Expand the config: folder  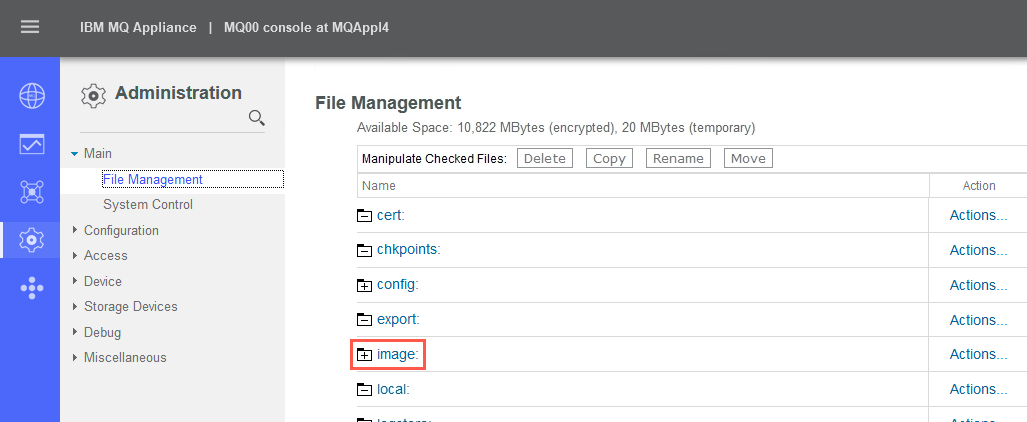tap(364, 286)
